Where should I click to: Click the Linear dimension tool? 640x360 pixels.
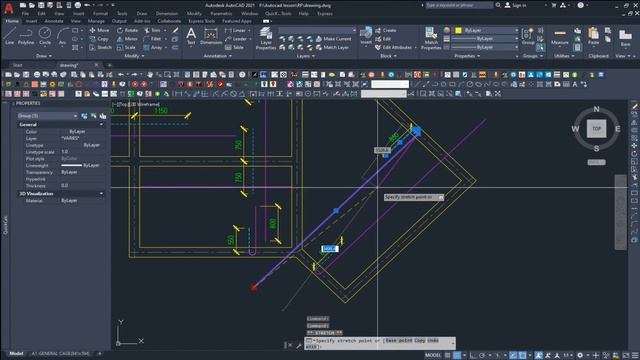[x=236, y=30]
